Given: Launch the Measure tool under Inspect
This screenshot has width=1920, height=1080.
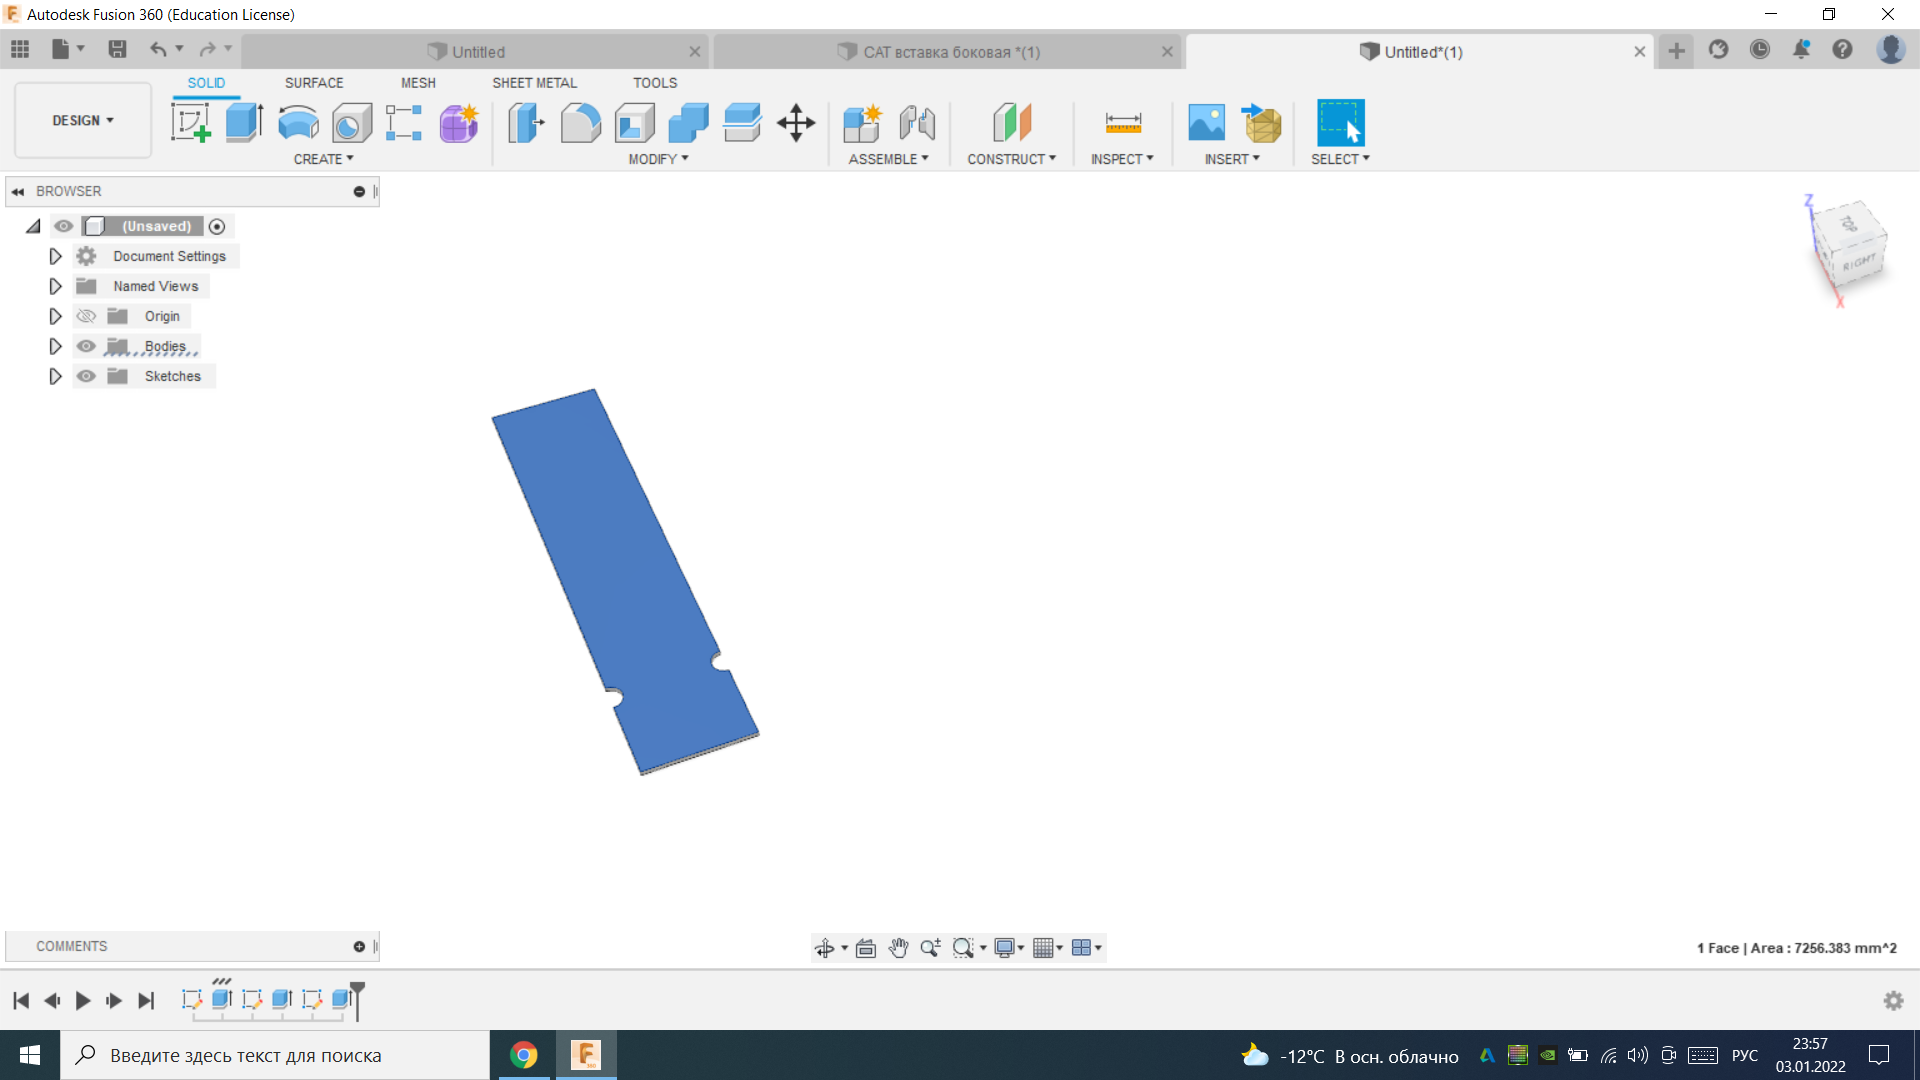Looking at the screenshot, I should 1122,122.
